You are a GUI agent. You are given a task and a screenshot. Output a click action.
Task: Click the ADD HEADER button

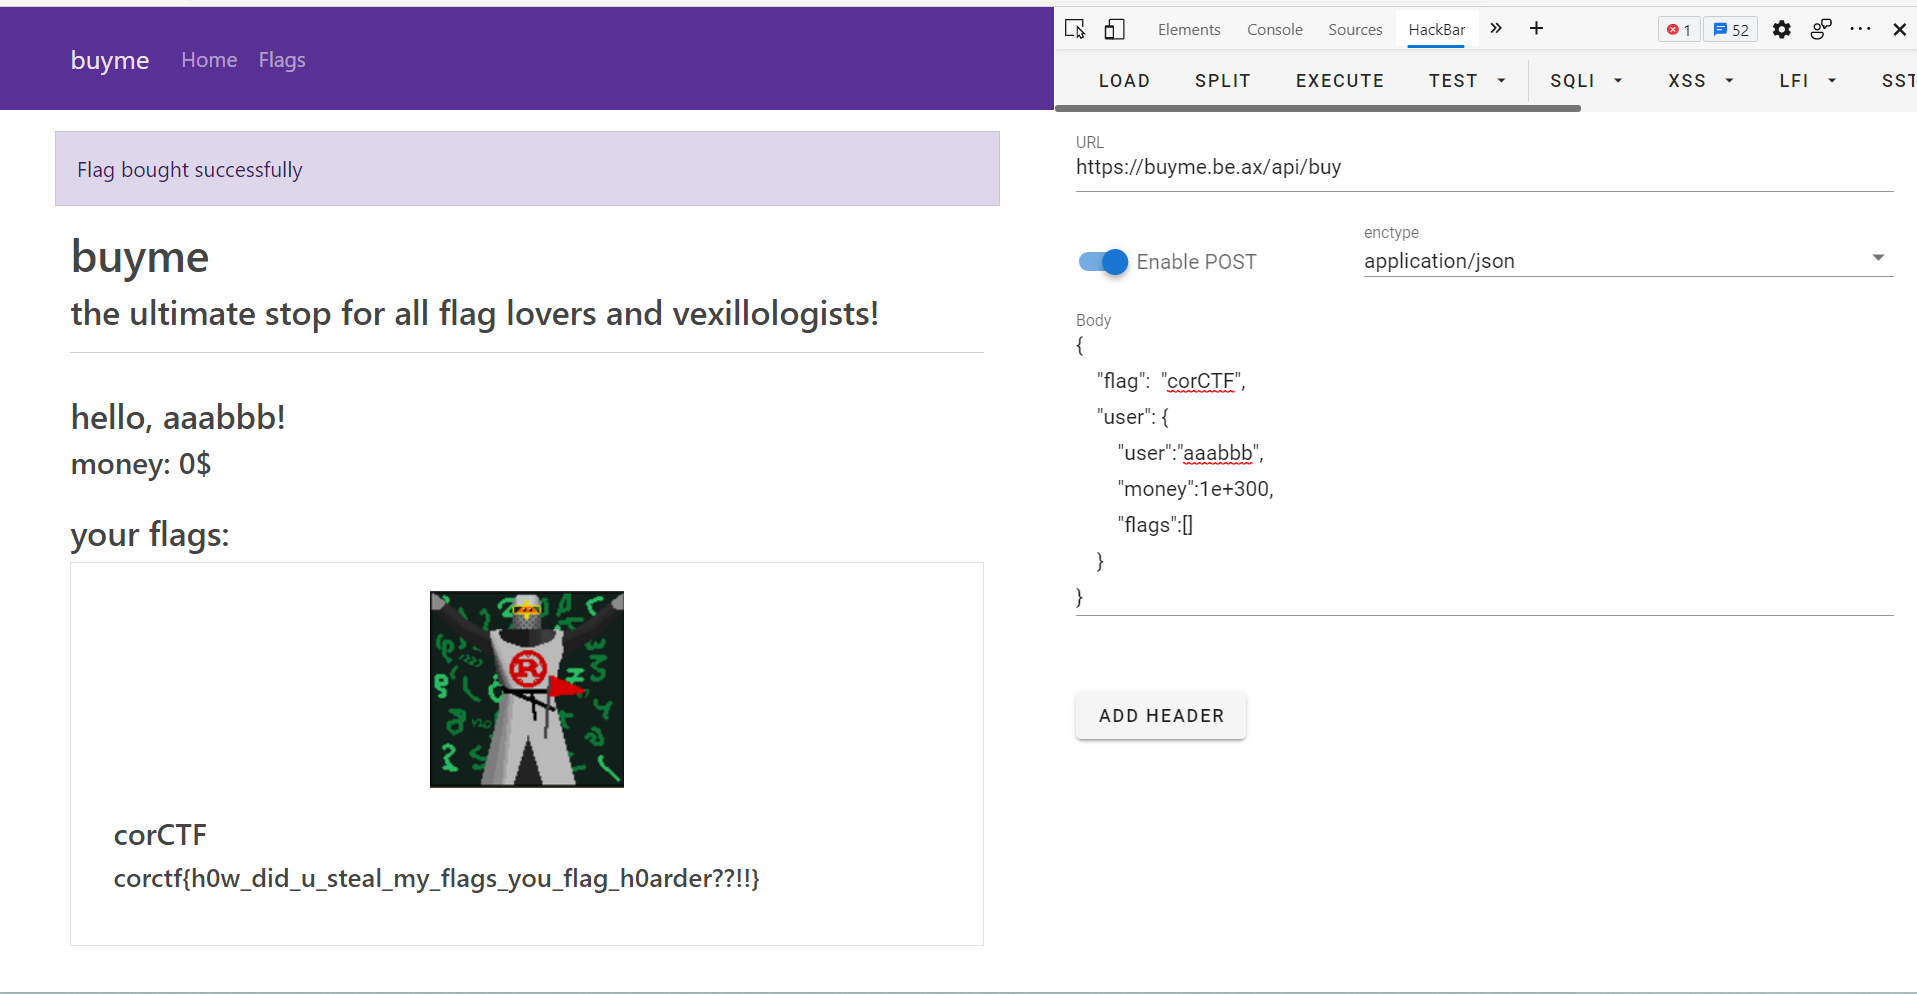pyautogui.click(x=1161, y=716)
